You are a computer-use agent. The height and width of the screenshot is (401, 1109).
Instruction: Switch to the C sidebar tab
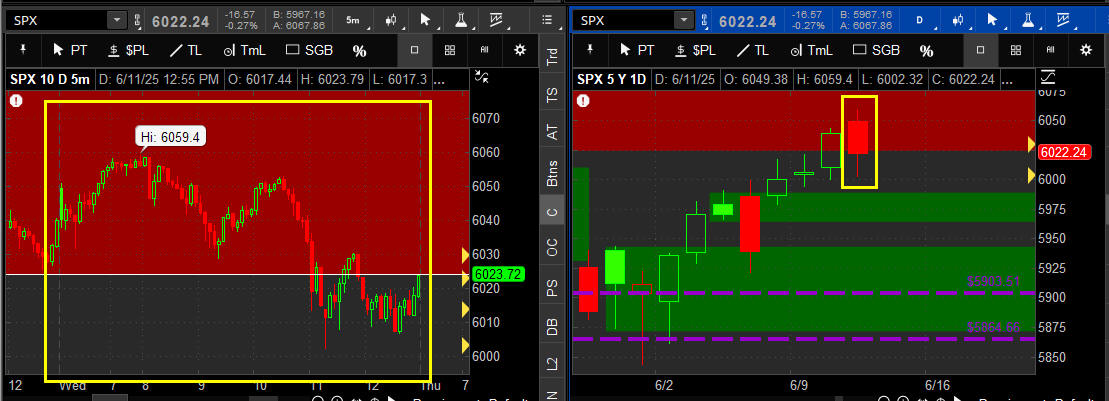[x=552, y=211]
